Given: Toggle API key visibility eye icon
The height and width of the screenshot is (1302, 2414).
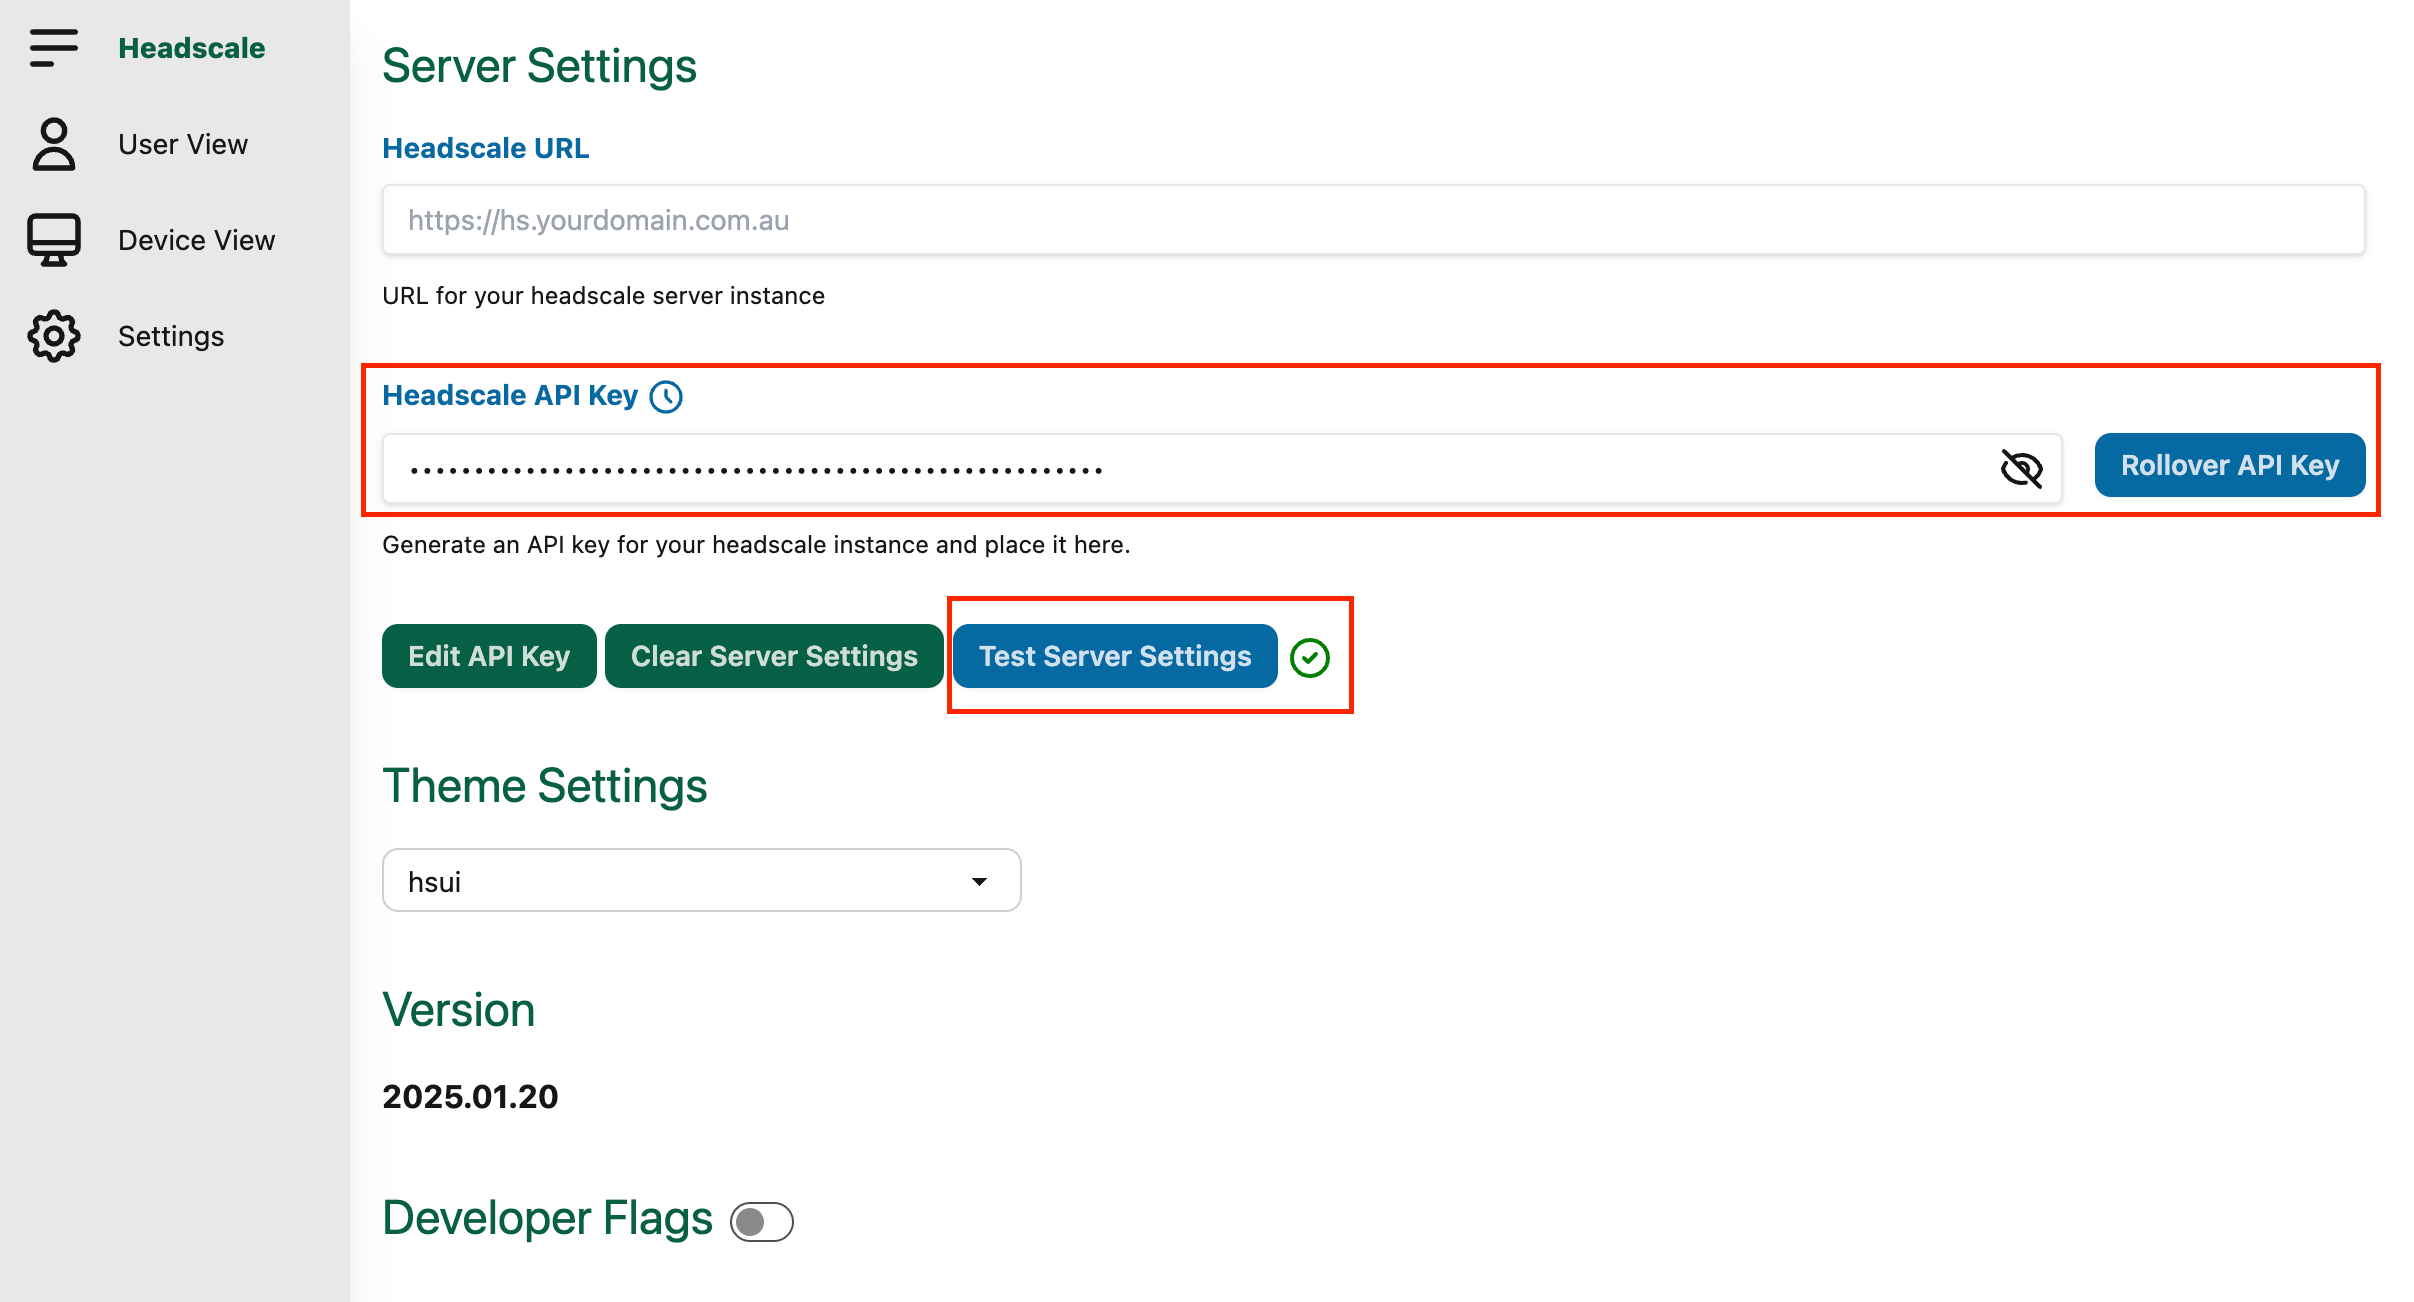Looking at the screenshot, I should [2021, 468].
